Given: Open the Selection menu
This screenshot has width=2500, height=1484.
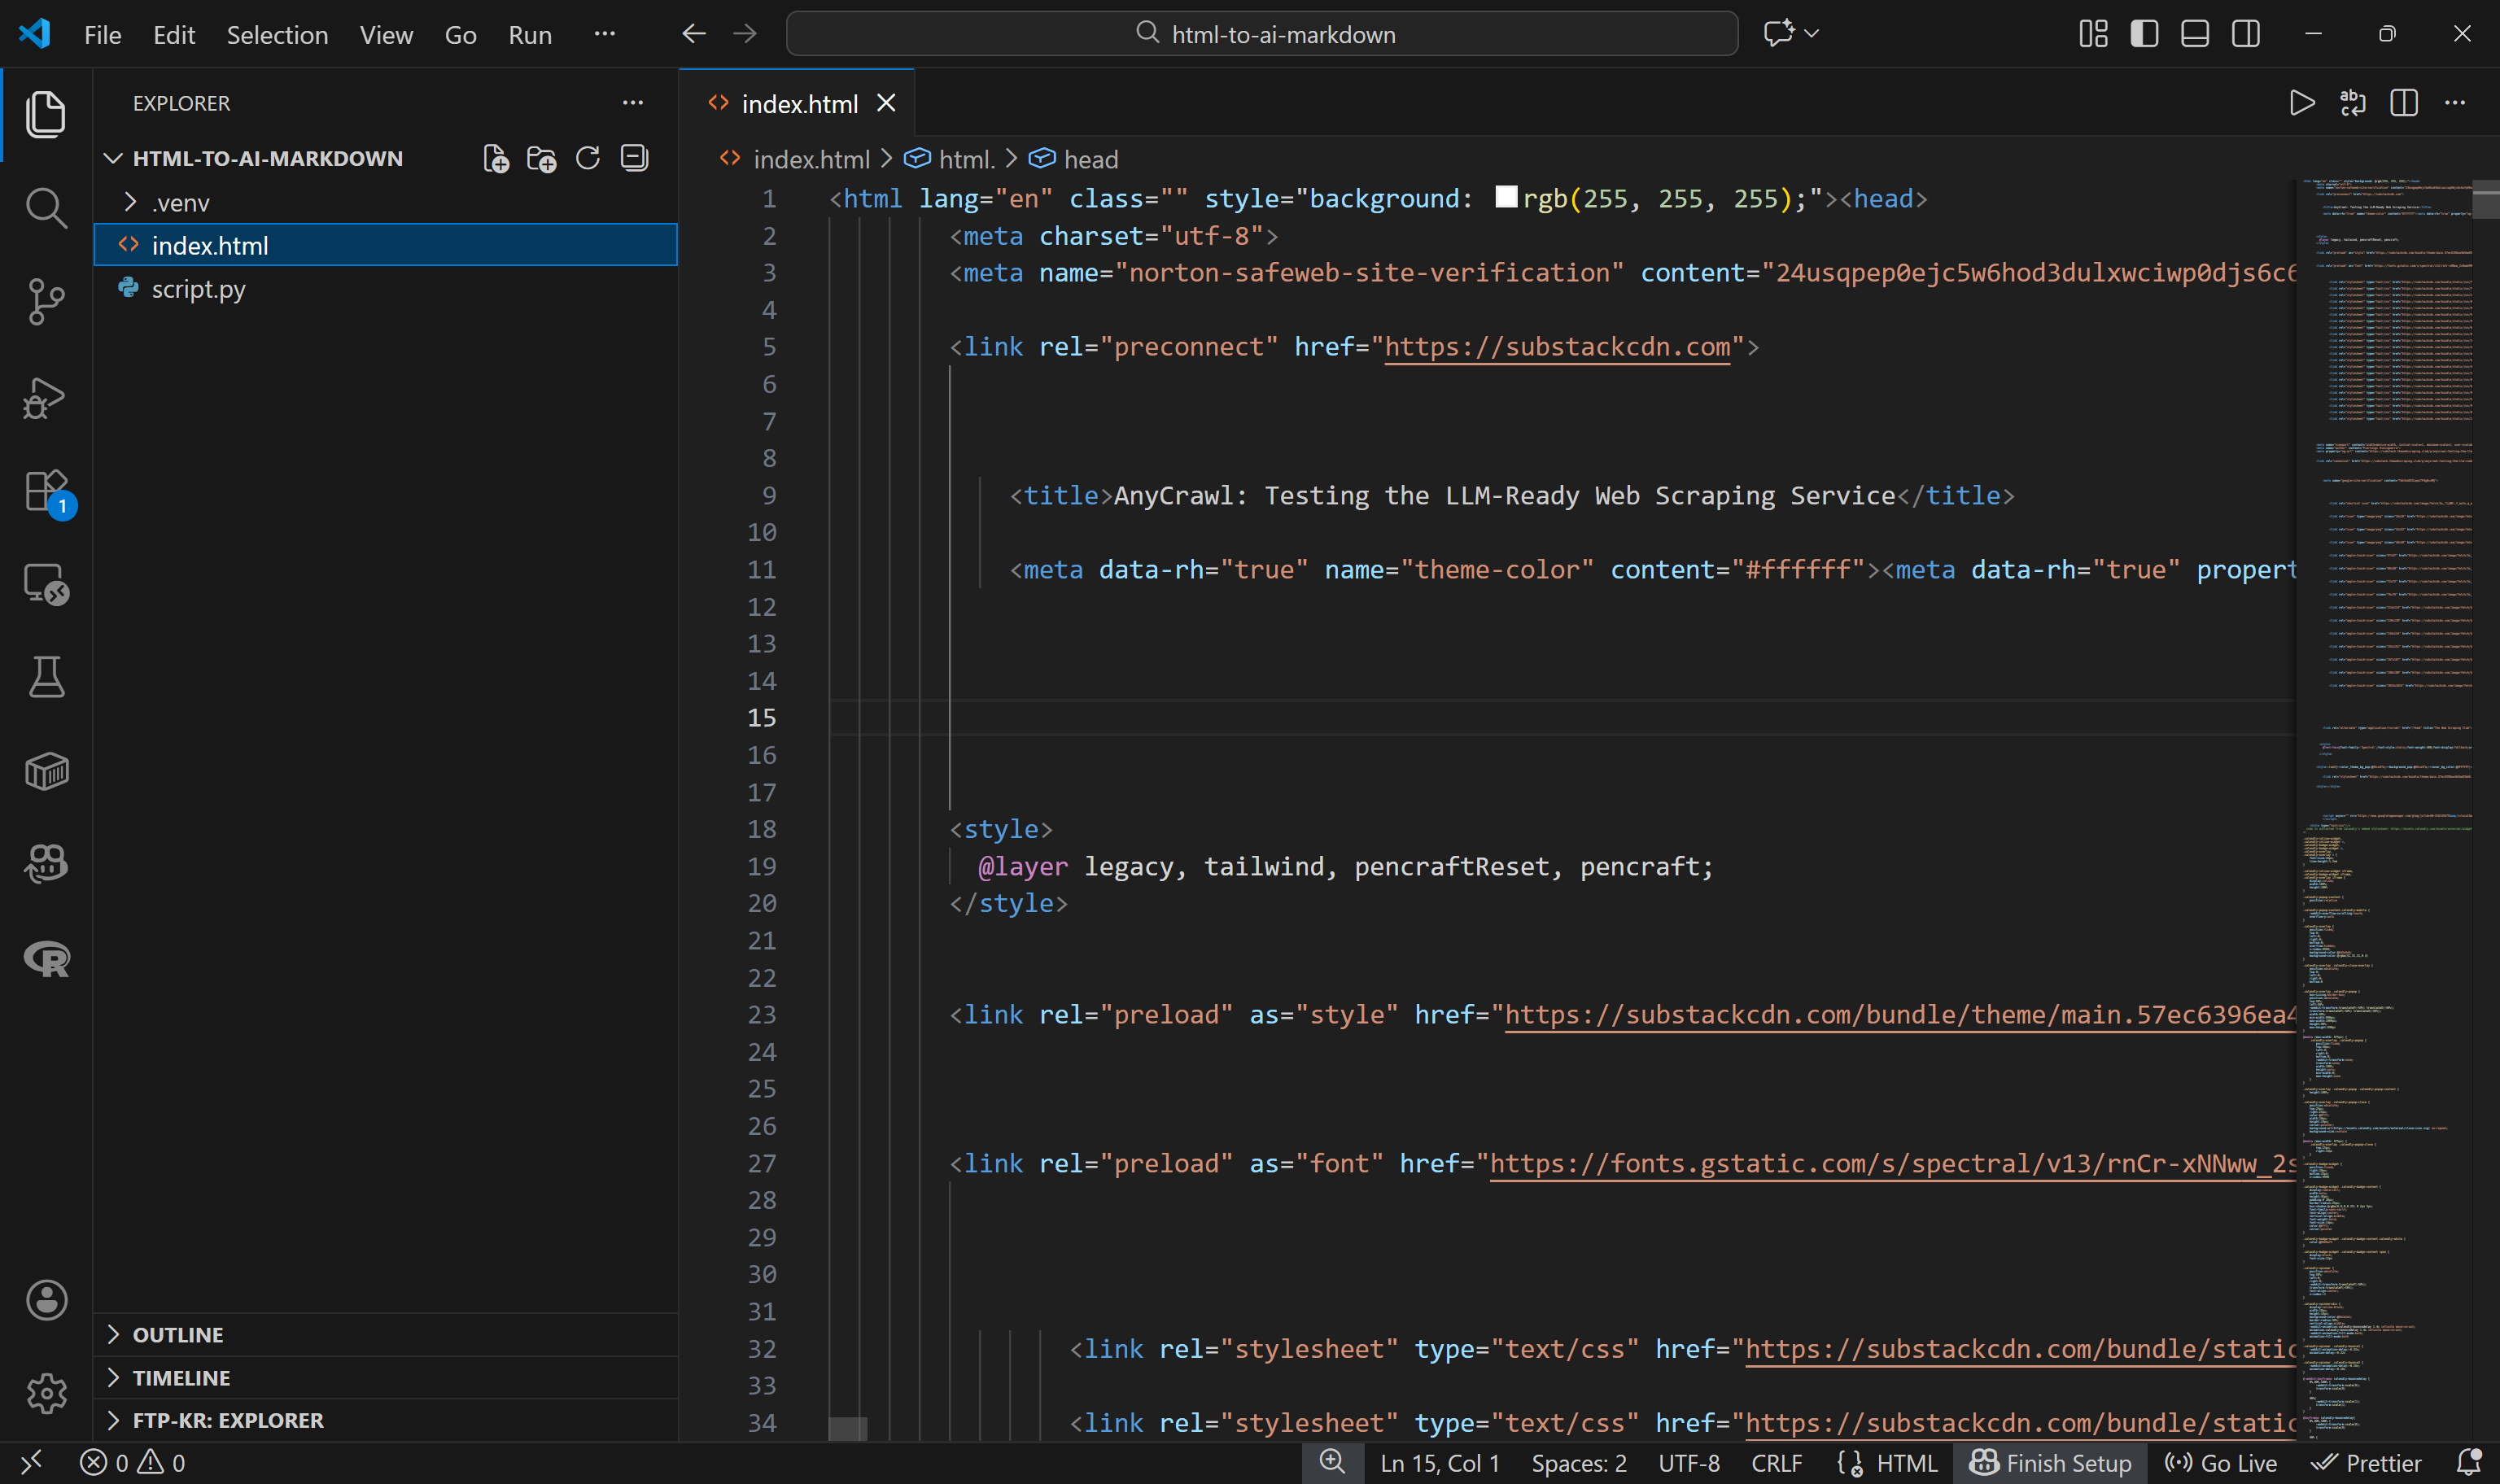Looking at the screenshot, I should coord(277,35).
